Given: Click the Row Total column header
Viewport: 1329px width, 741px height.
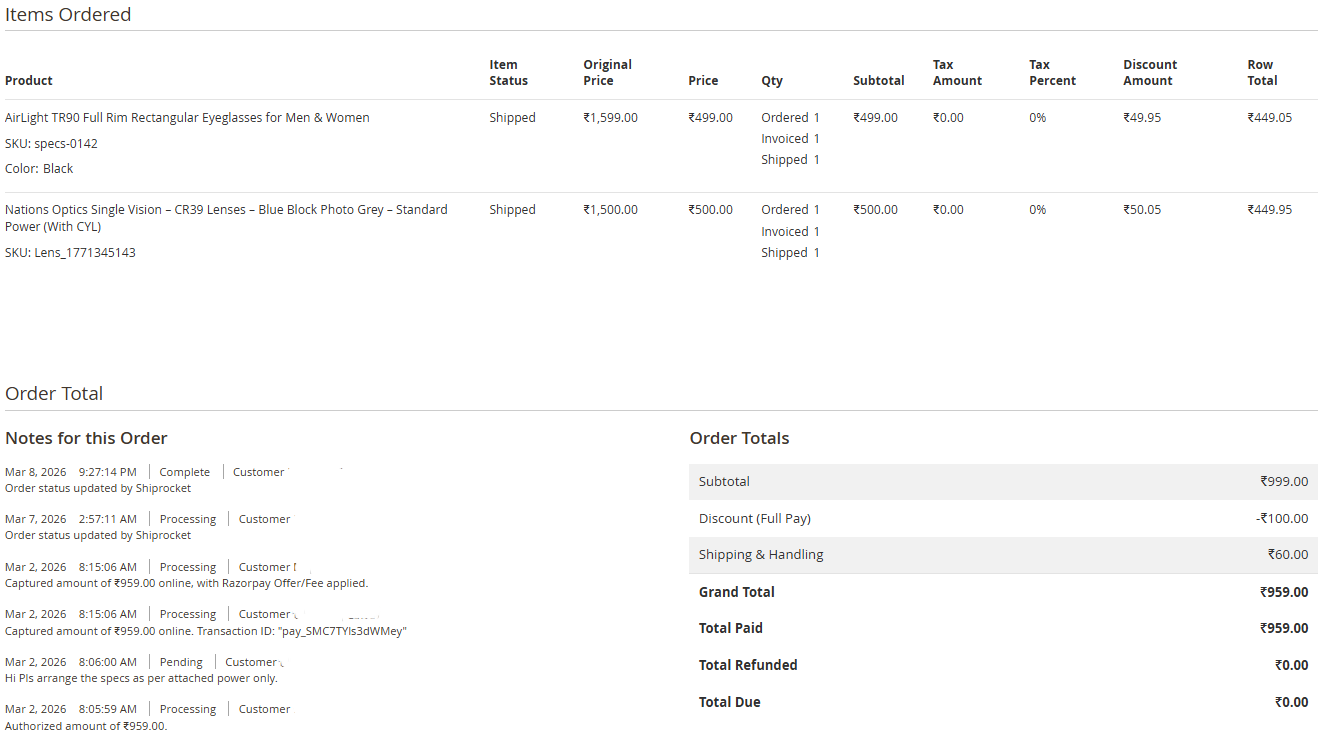Looking at the screenshot, I should coord(1261,72).
